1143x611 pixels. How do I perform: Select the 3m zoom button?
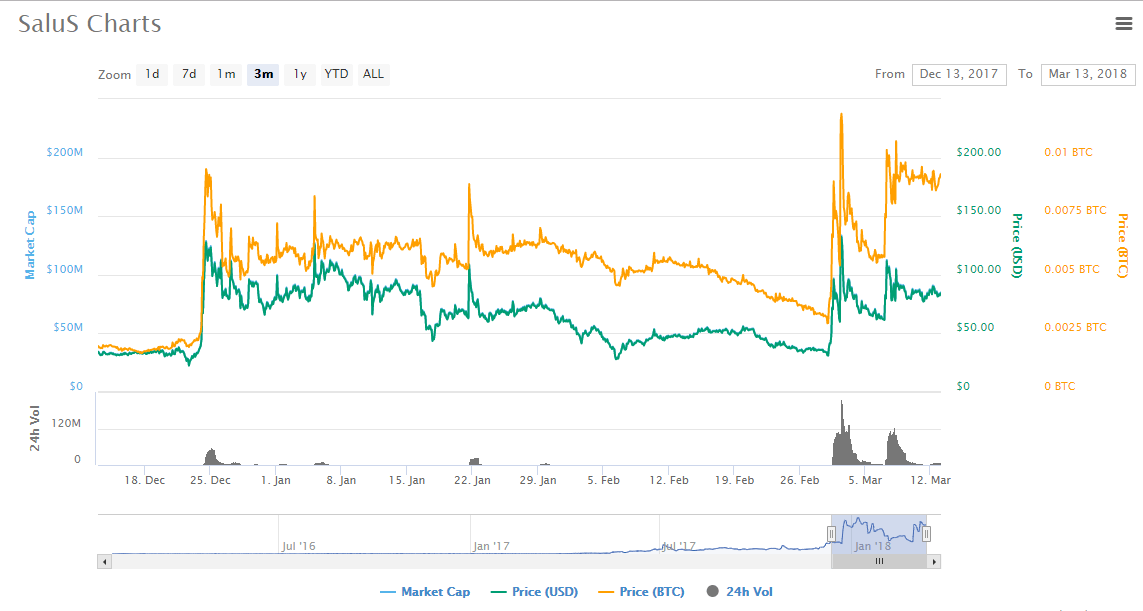[x=264, y=74]
